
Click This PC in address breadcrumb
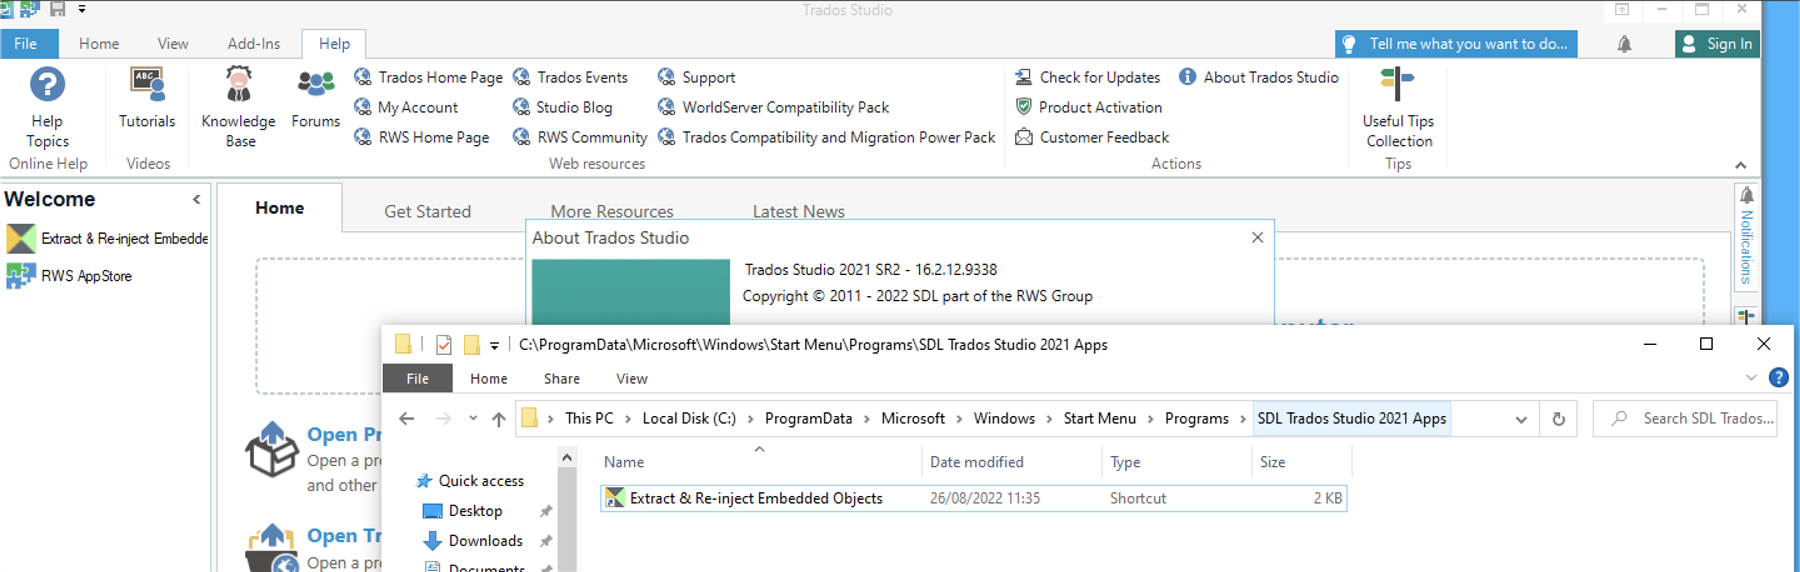tap(589, 419)
